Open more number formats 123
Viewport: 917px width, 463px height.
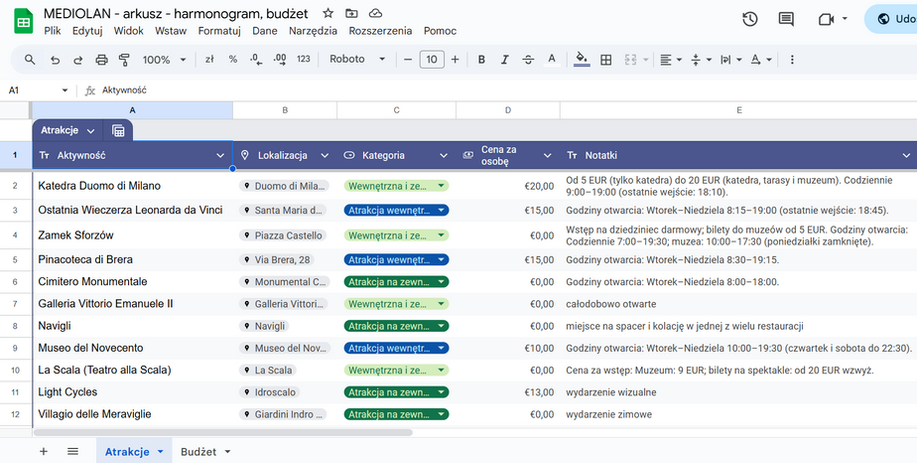pos(304,59)
